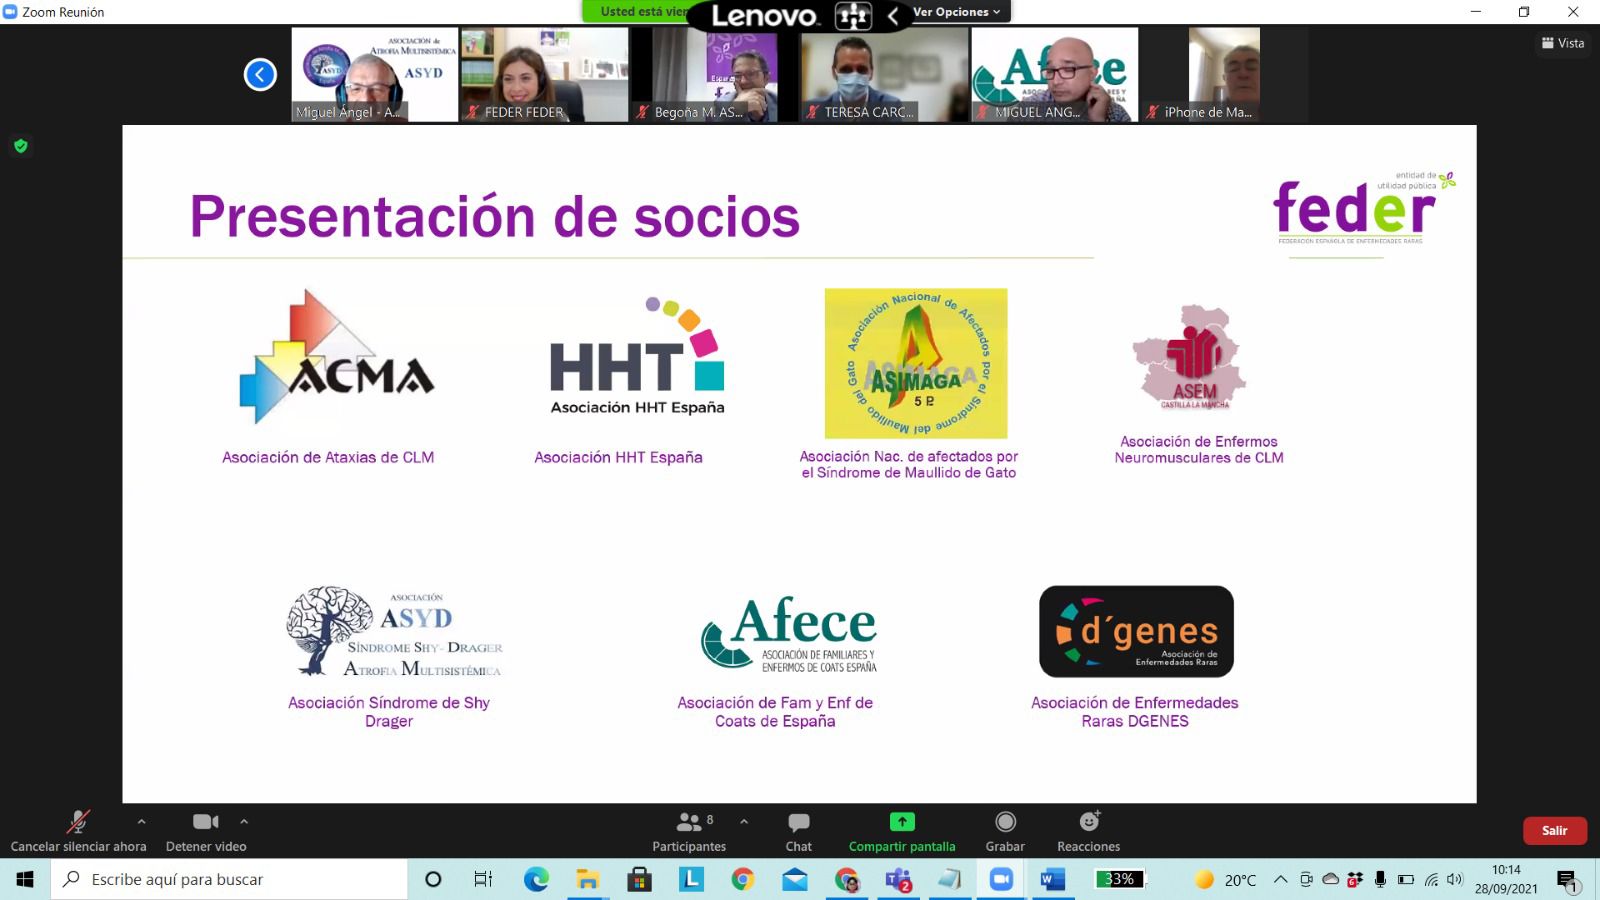
Task: Open the Ver Opciones dropdown
Action: (x=957, y=12)
